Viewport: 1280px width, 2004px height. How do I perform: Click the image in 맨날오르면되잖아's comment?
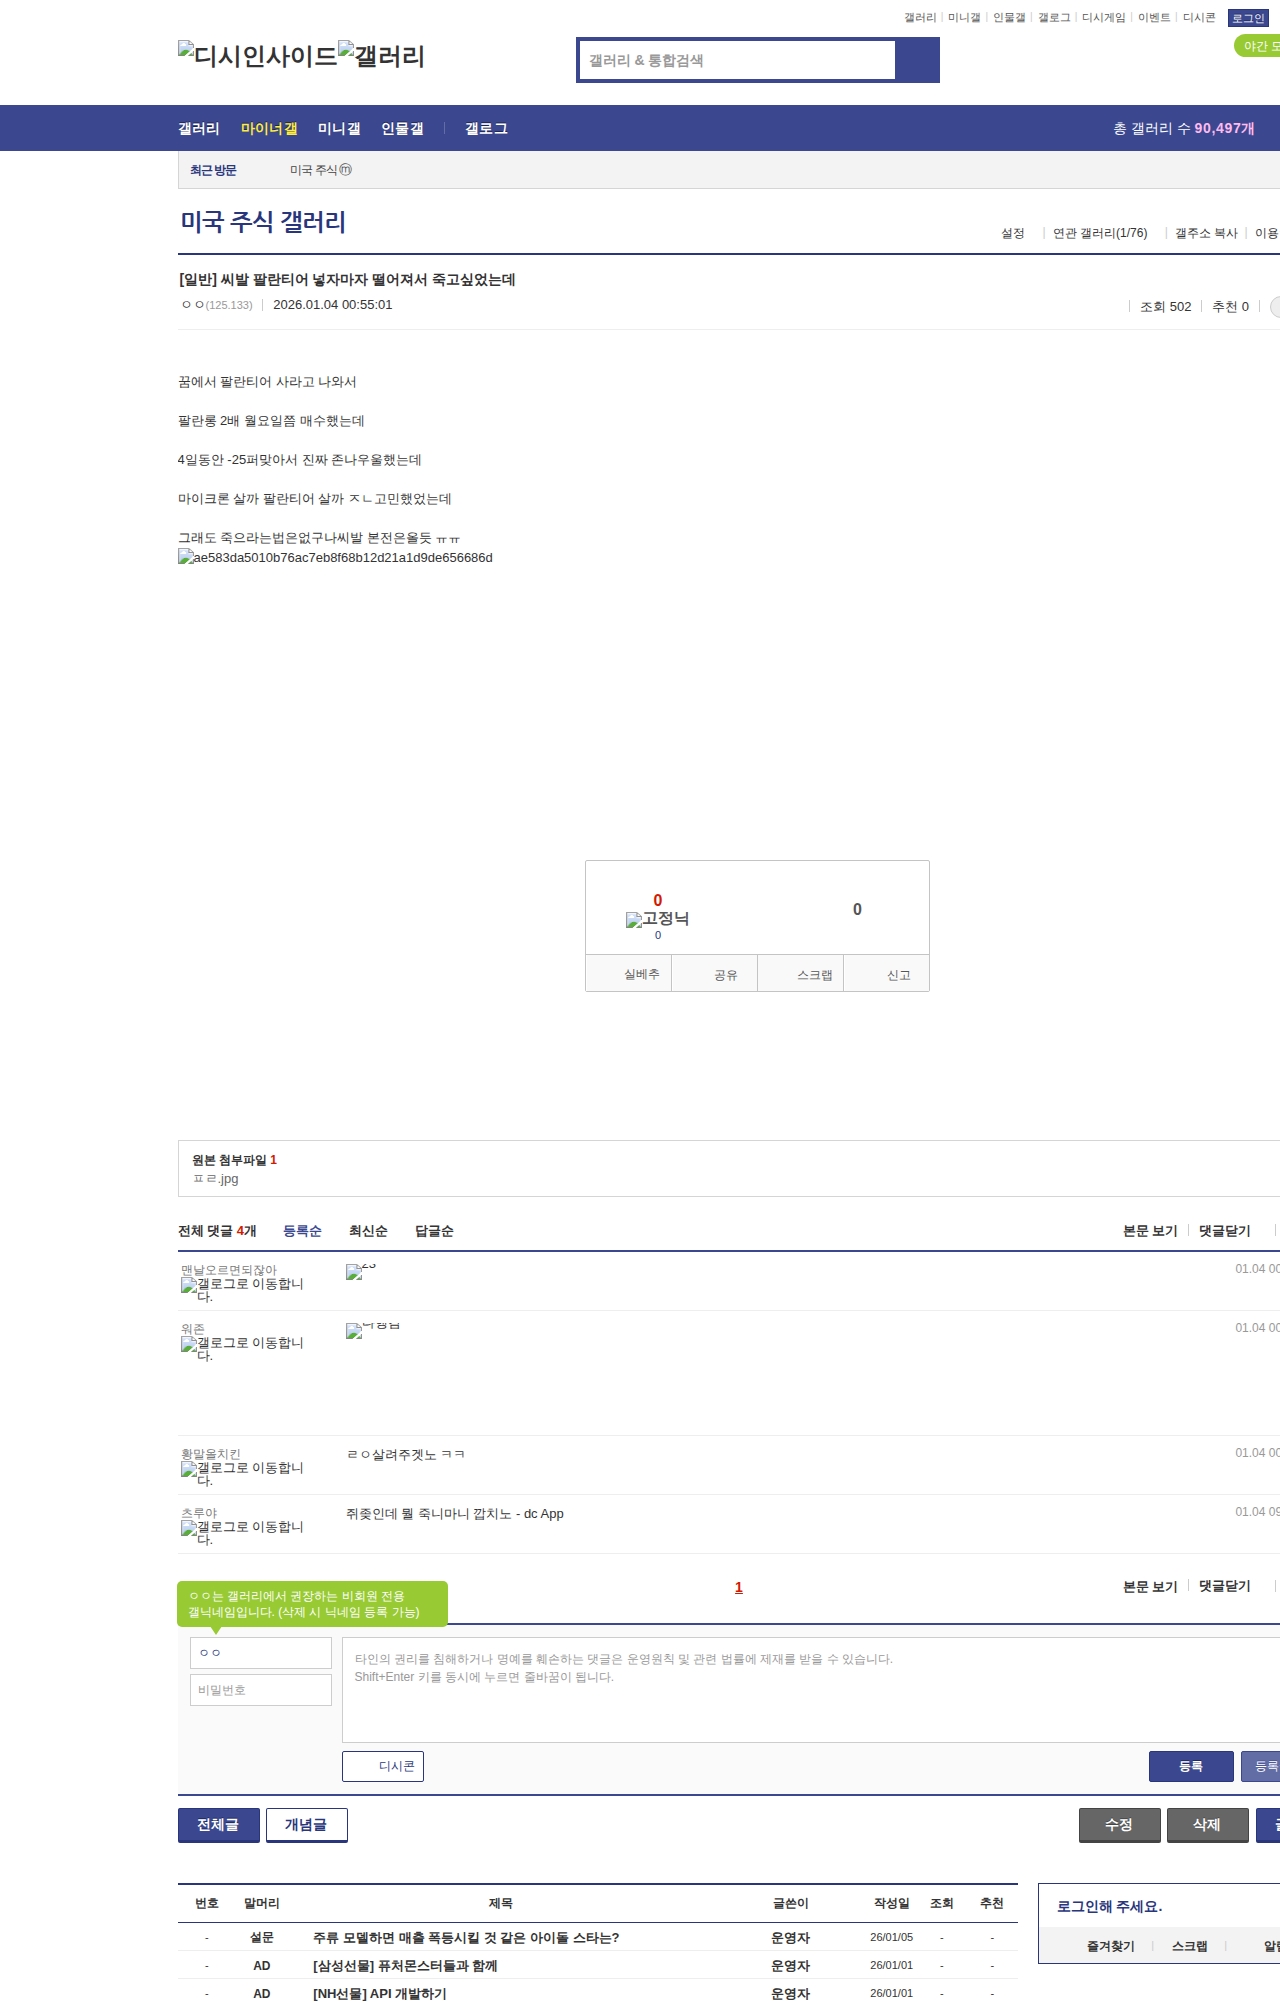click(360, 1271)
